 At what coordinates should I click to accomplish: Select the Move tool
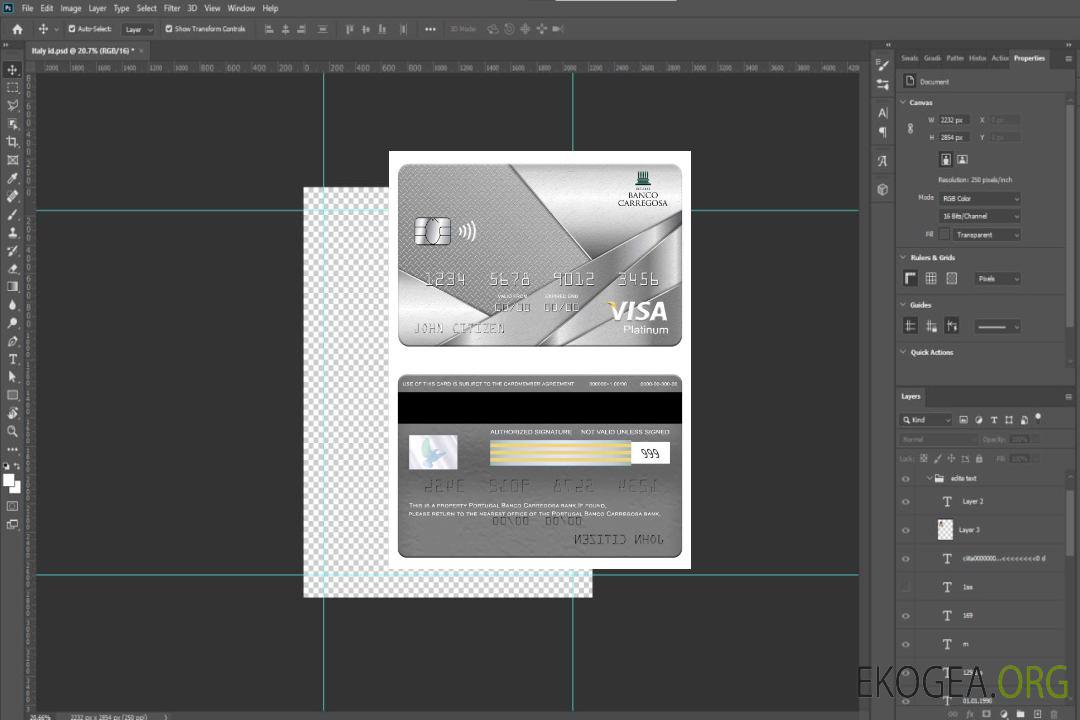12,70
